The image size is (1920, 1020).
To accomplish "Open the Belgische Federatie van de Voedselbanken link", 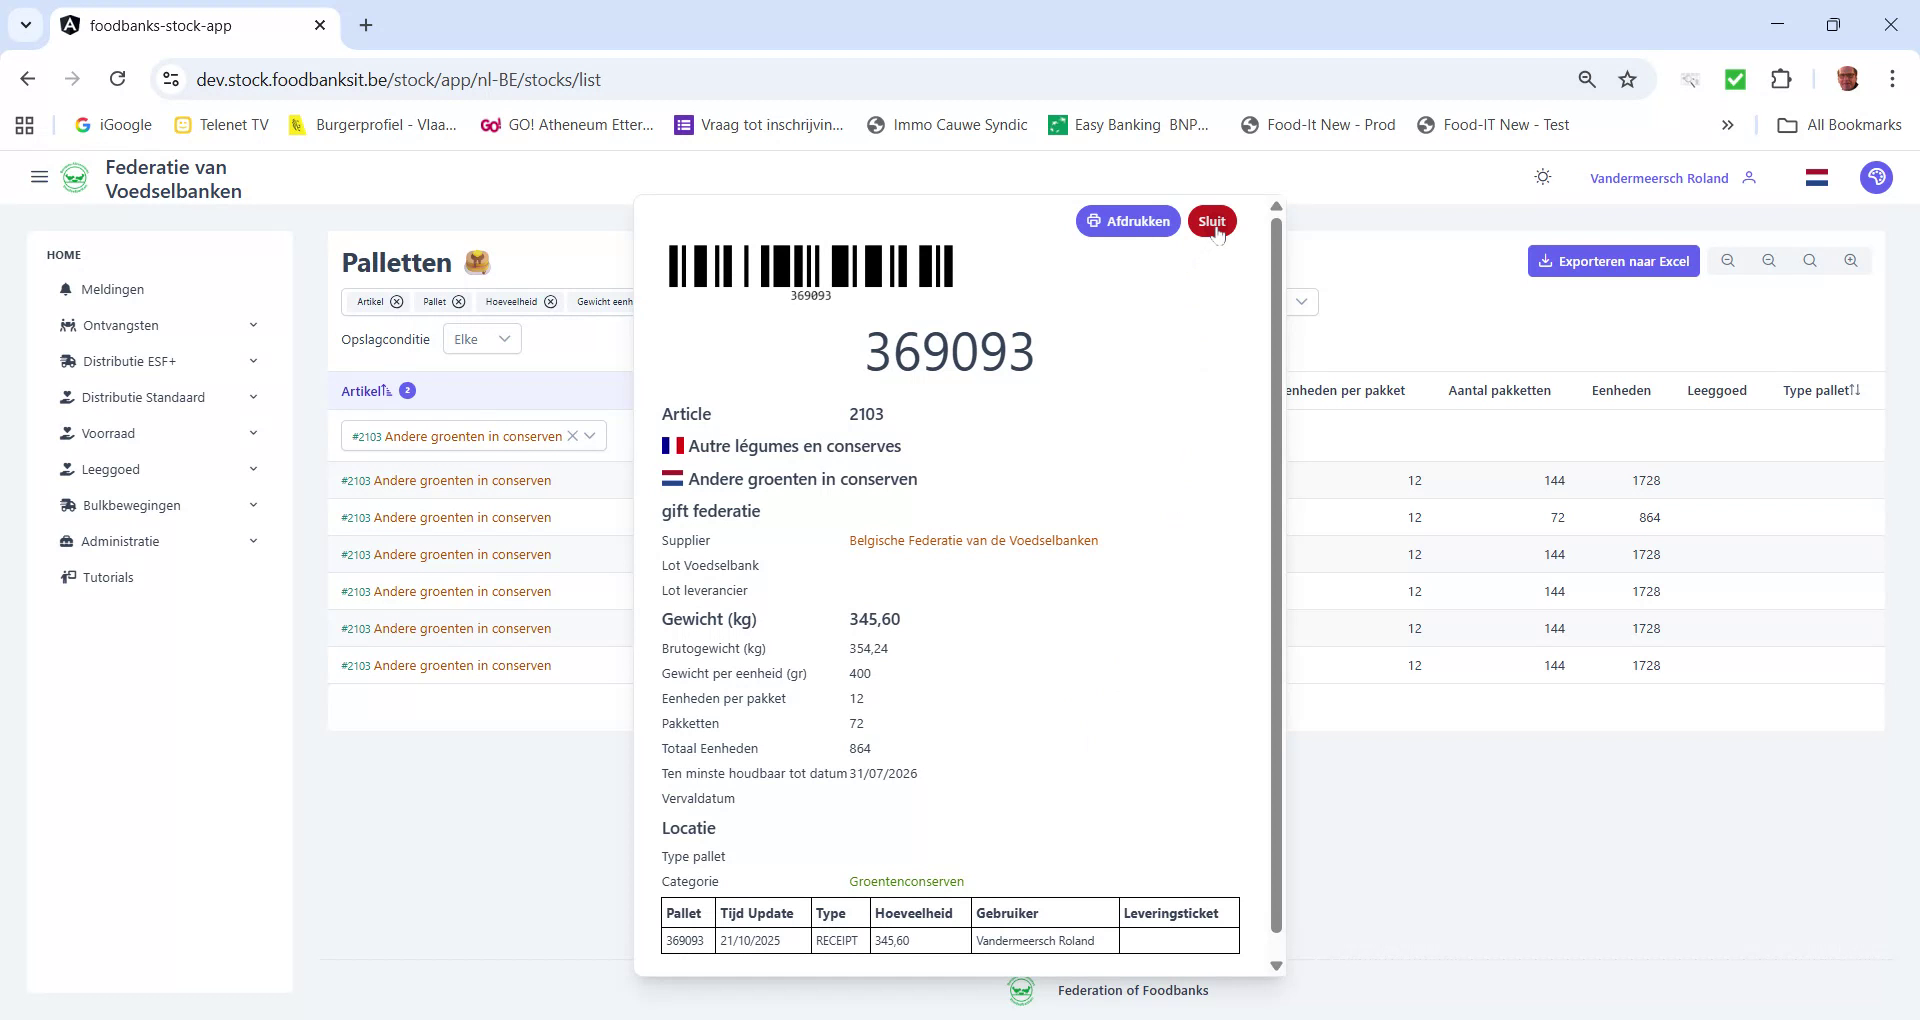I will [972, 540].
